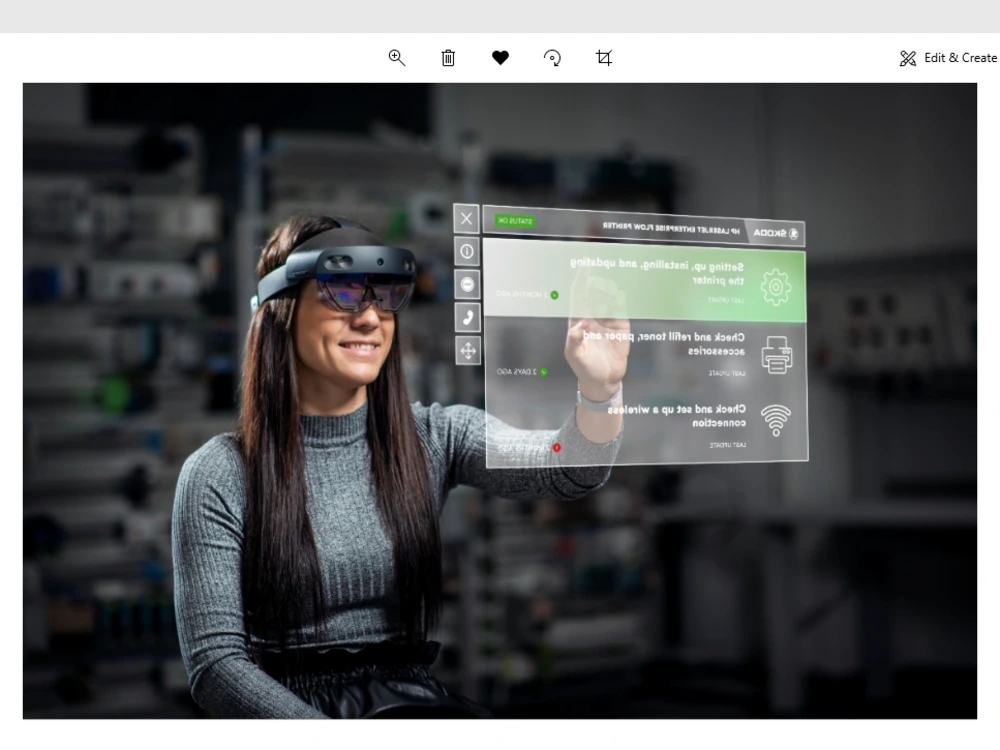Click the displayed photo of the woman with headset

point(500,401)
